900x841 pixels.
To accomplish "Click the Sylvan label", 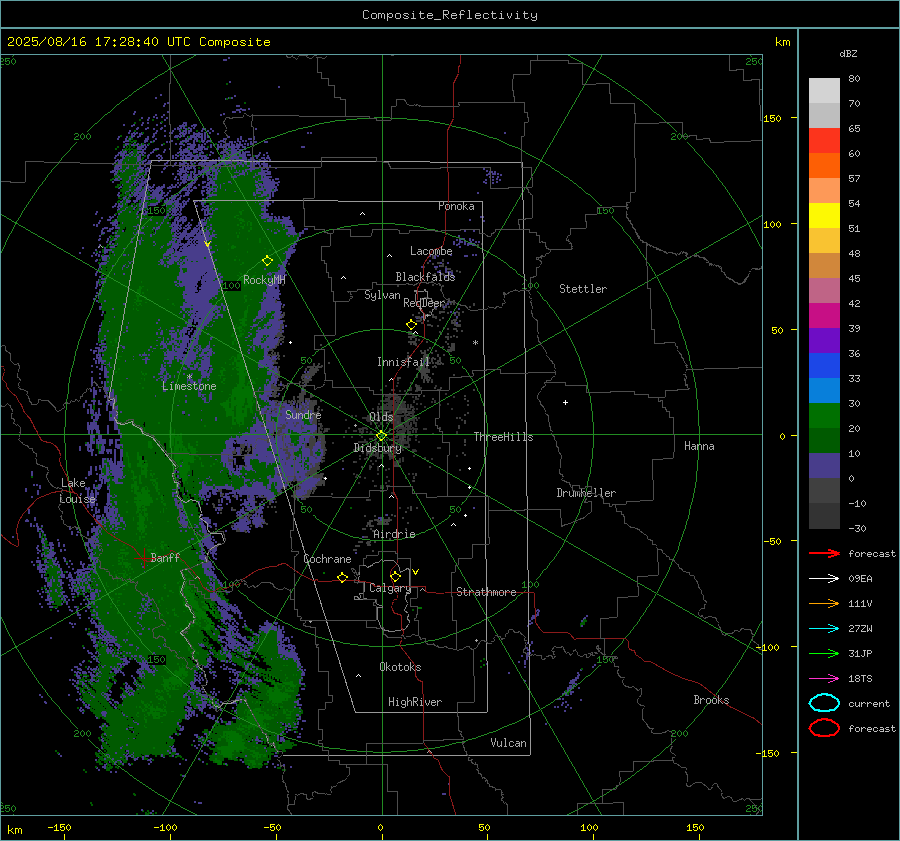I will 382,296.
